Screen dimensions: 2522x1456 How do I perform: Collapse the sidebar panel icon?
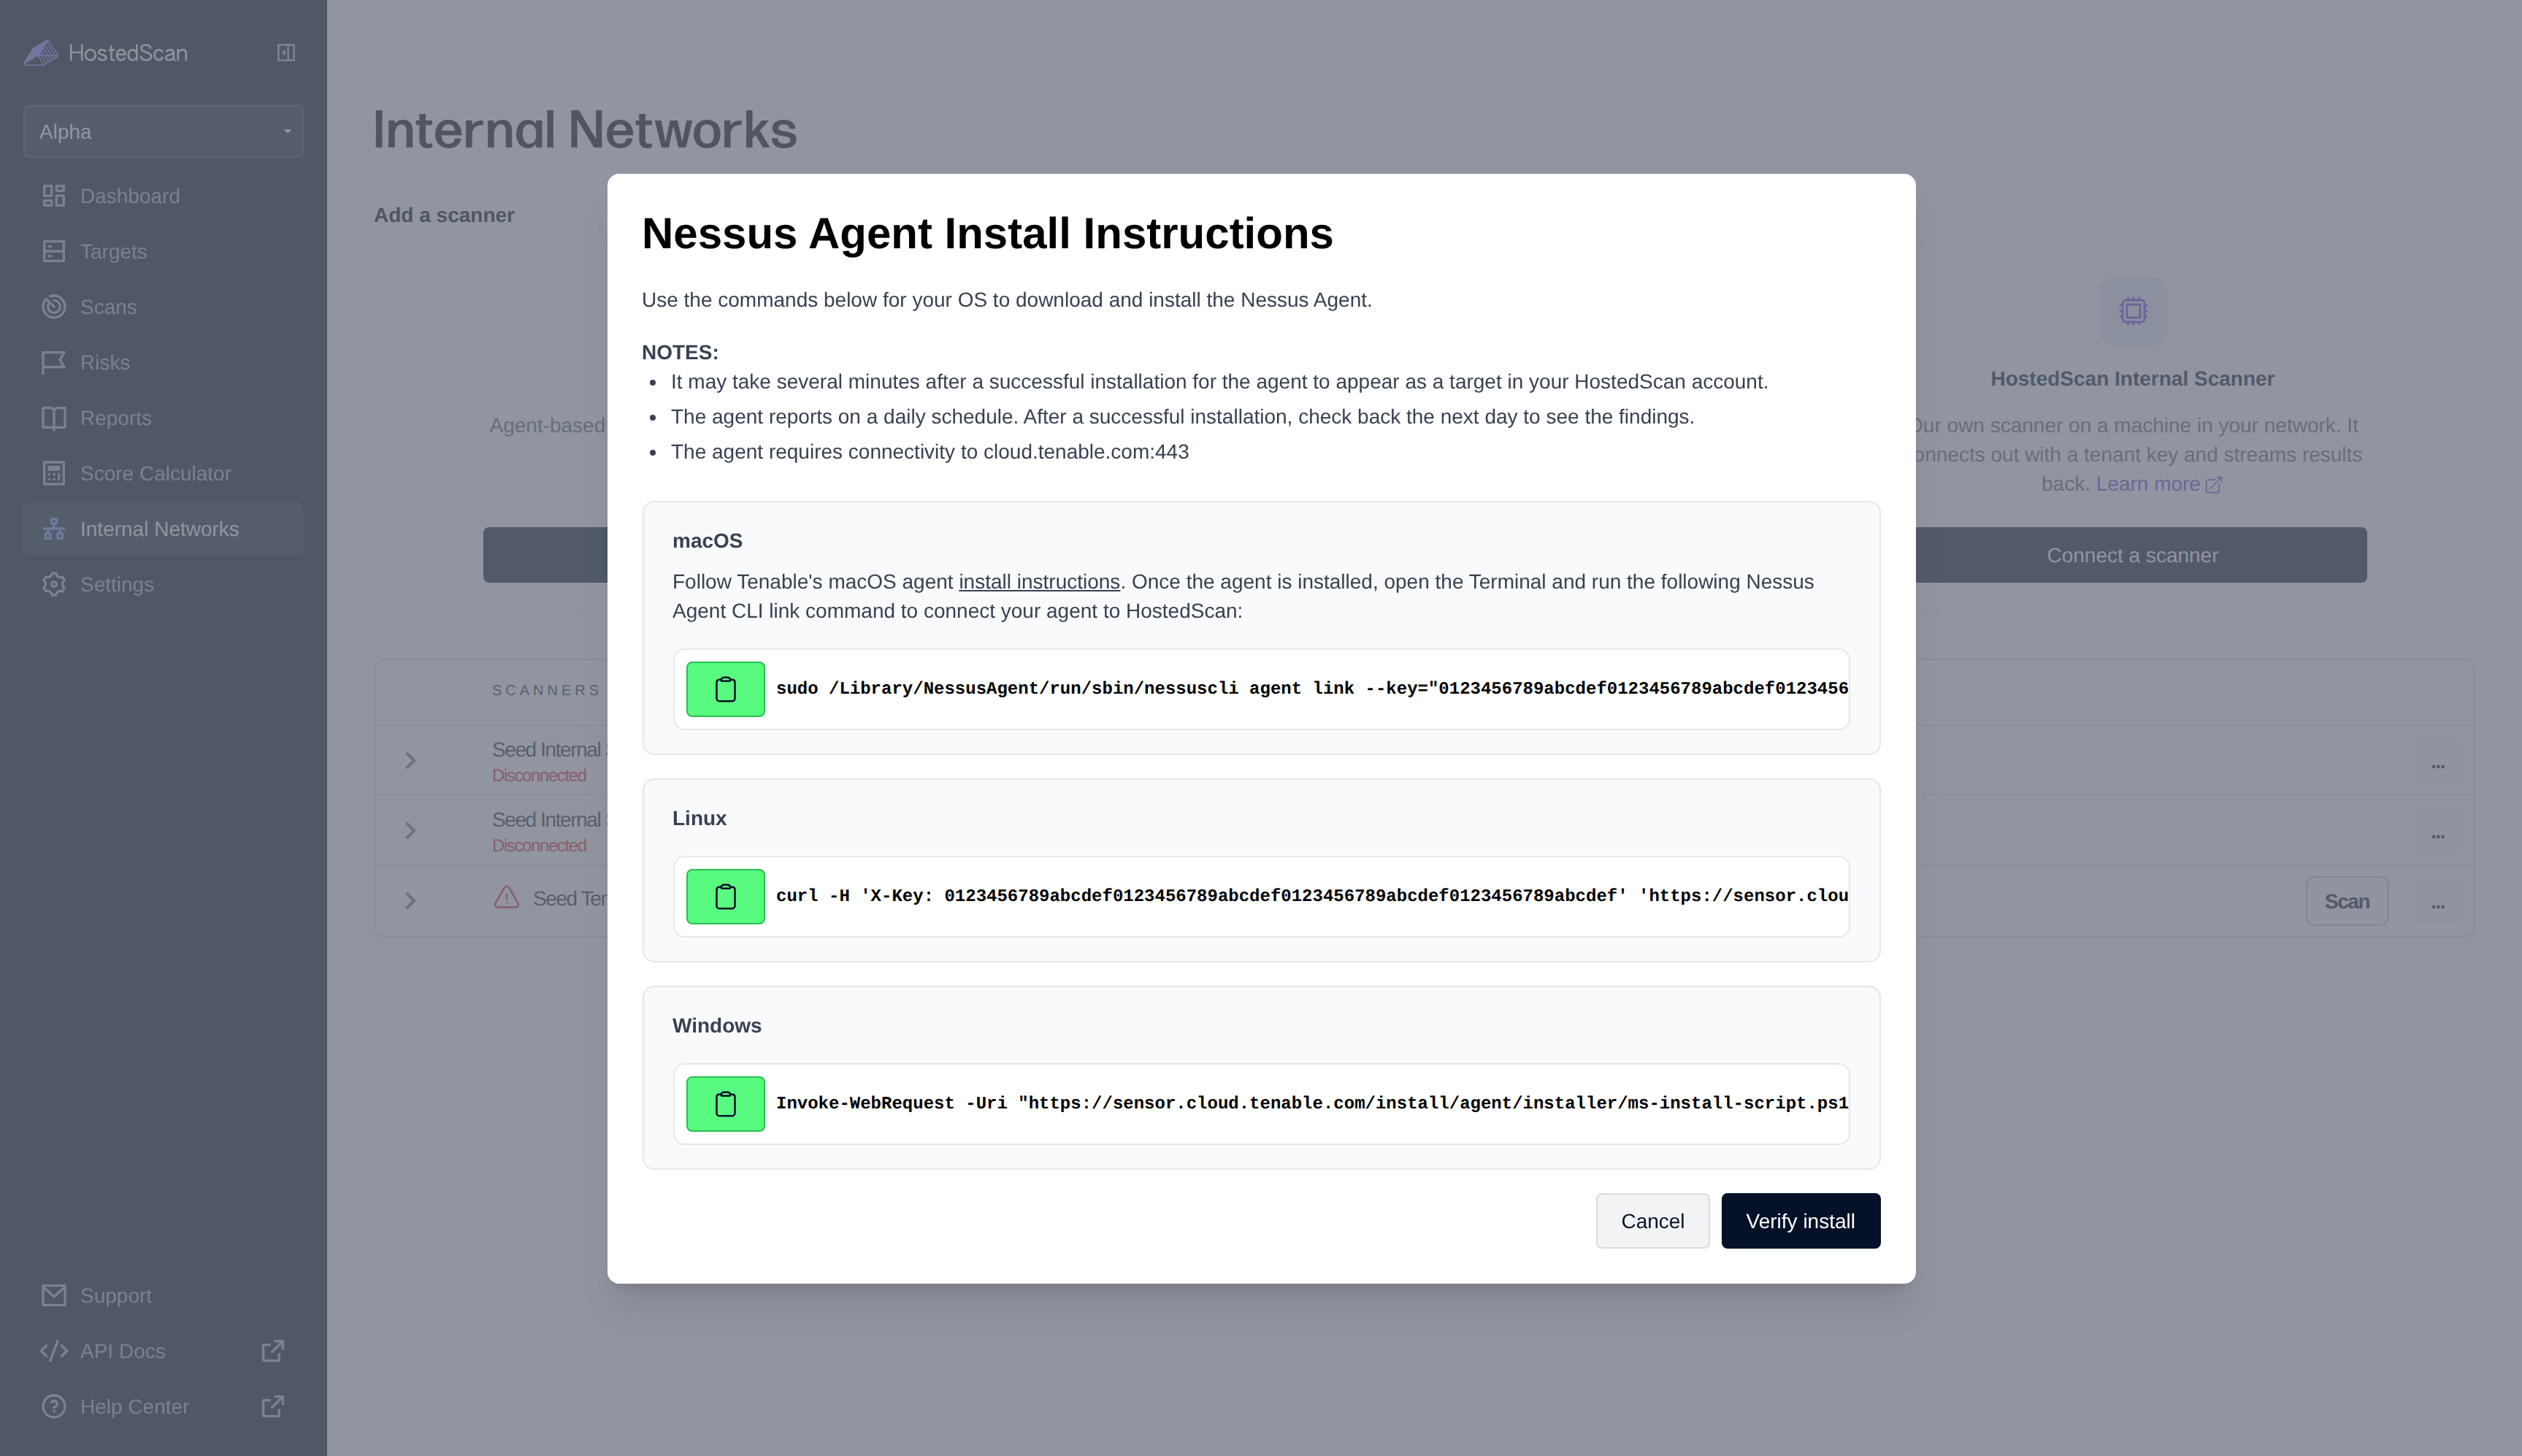tap(286, 53)
